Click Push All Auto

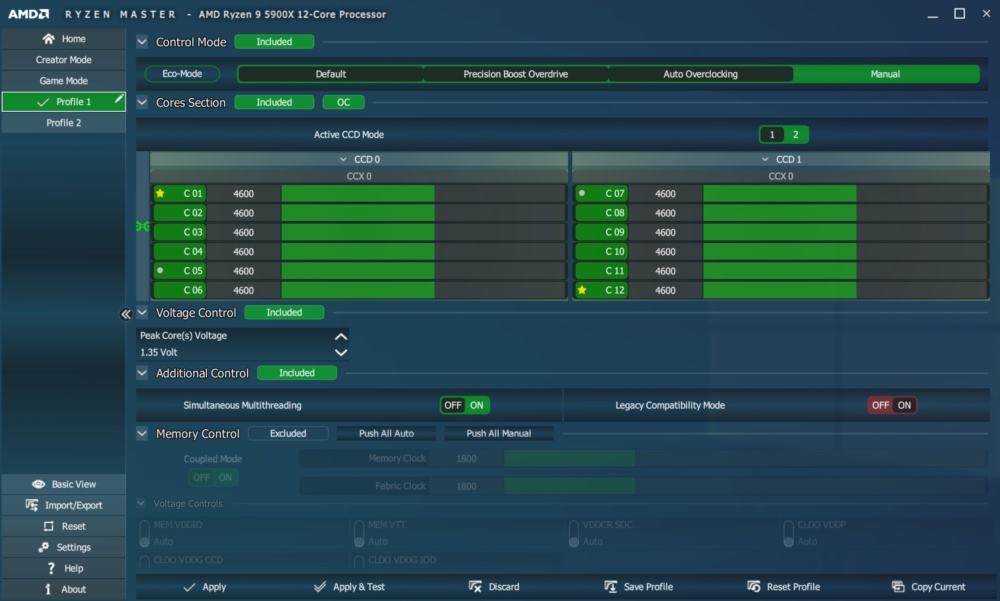[x=386, y=433]
